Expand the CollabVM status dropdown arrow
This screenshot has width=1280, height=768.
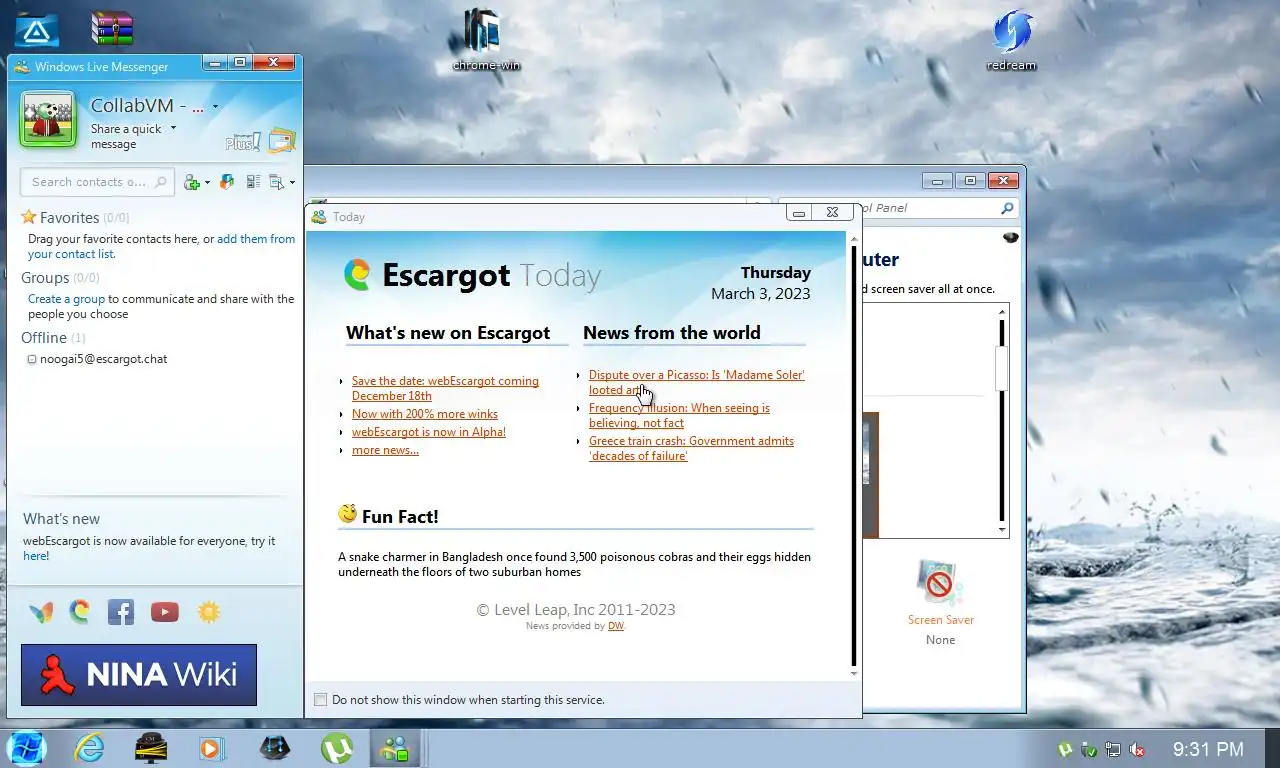pyautogui.click(x=215, y=107)
